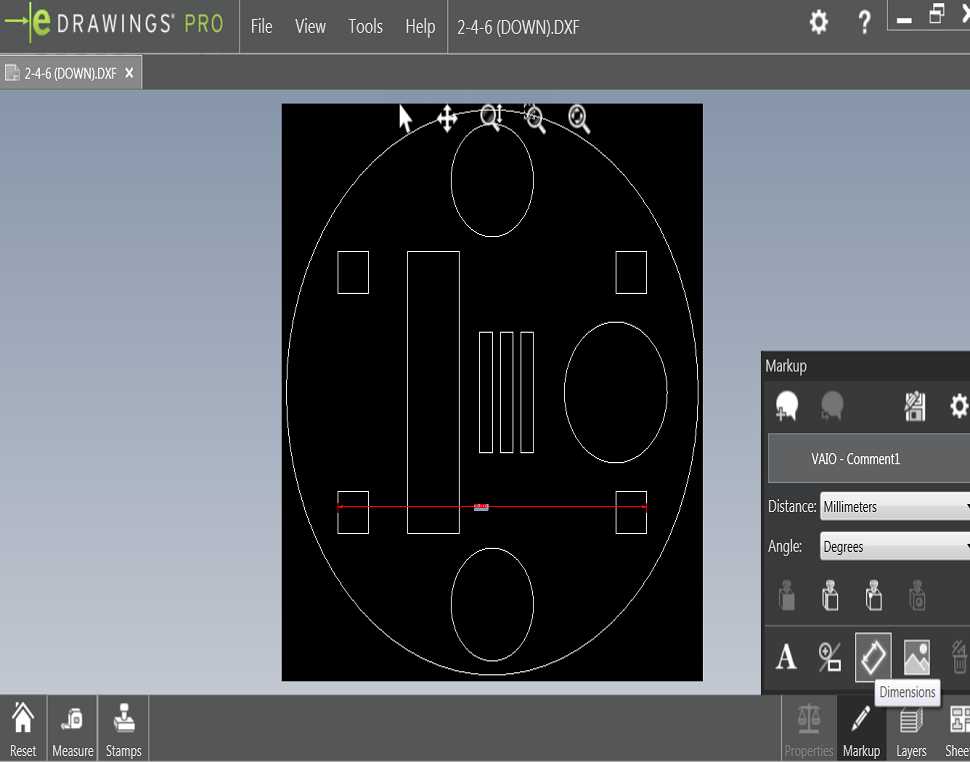Select the Text markup tool
970x762 pixels.
pos(786,657)
